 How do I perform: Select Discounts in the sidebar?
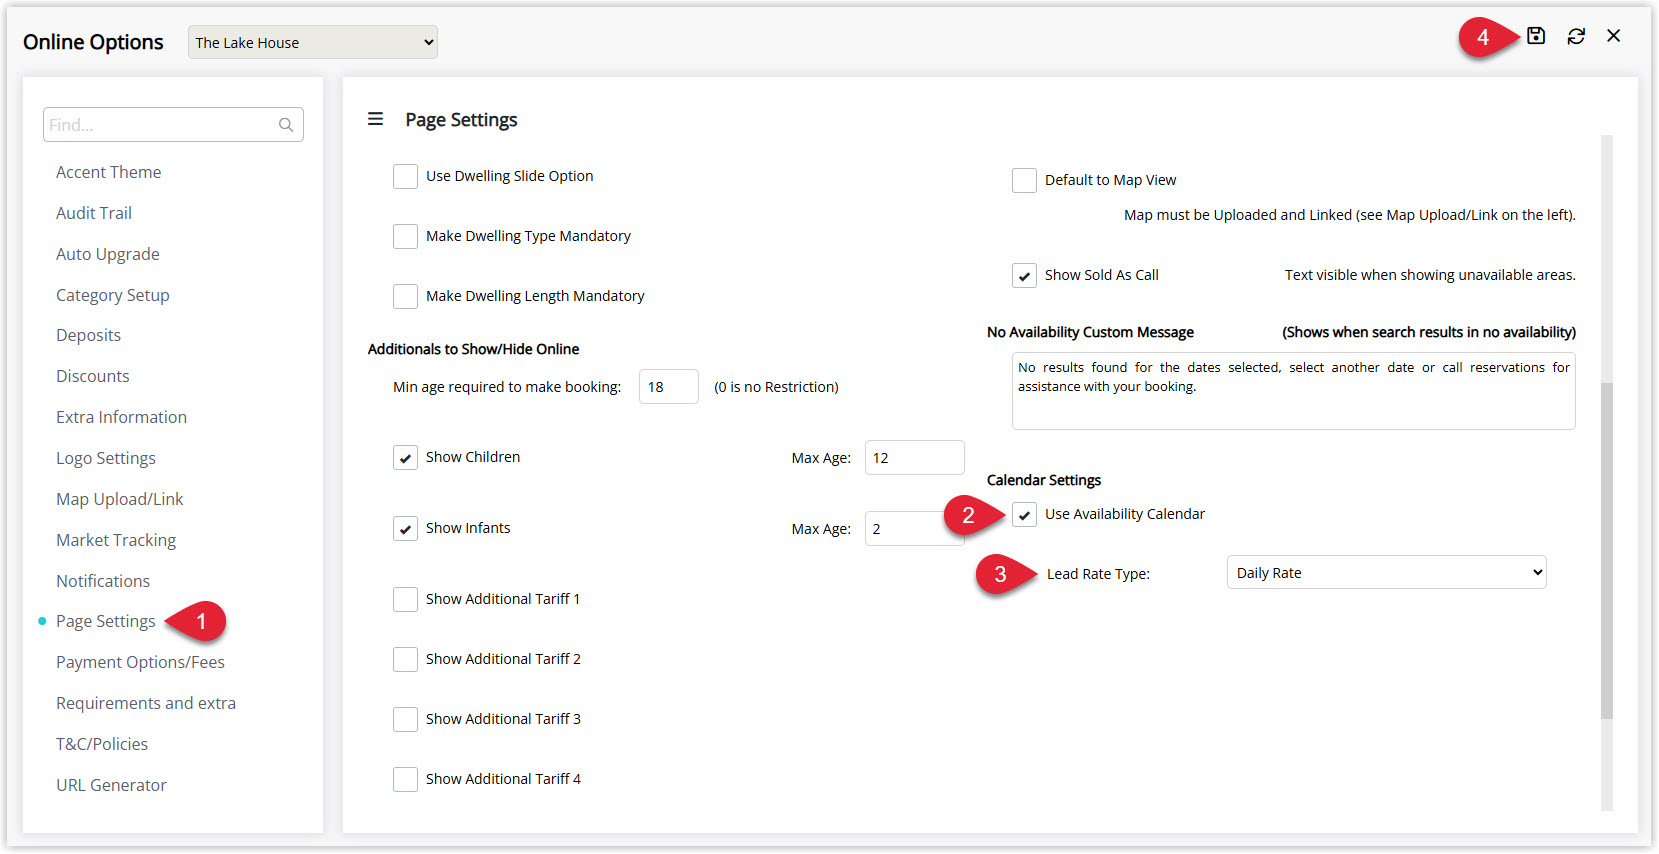click(93, 376)
